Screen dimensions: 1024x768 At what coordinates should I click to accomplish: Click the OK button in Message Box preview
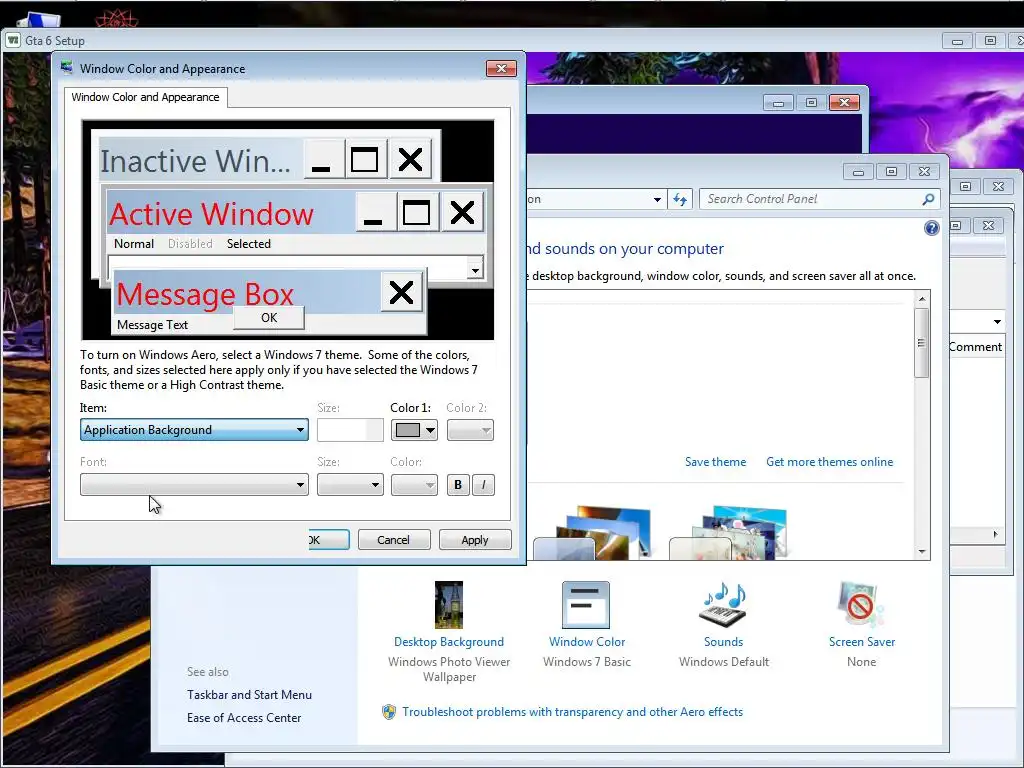[x=269, y=318]
